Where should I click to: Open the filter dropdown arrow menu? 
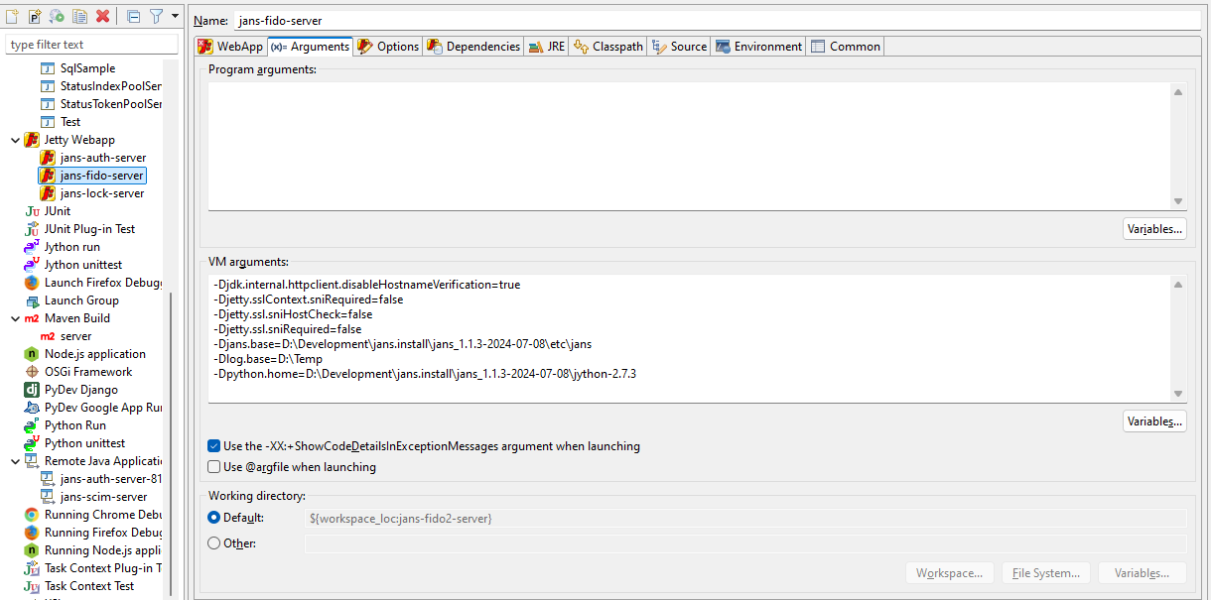click(x=175, y=16)
